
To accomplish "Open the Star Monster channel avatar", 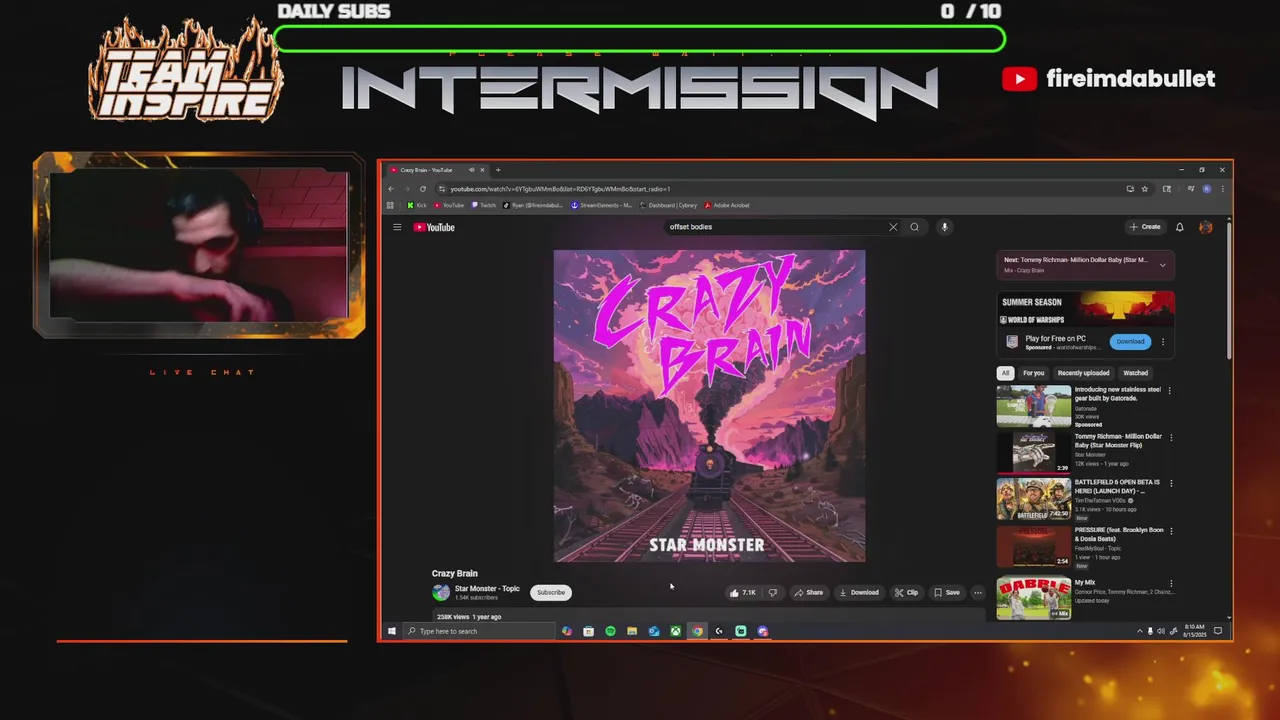I will click(441, 592).
